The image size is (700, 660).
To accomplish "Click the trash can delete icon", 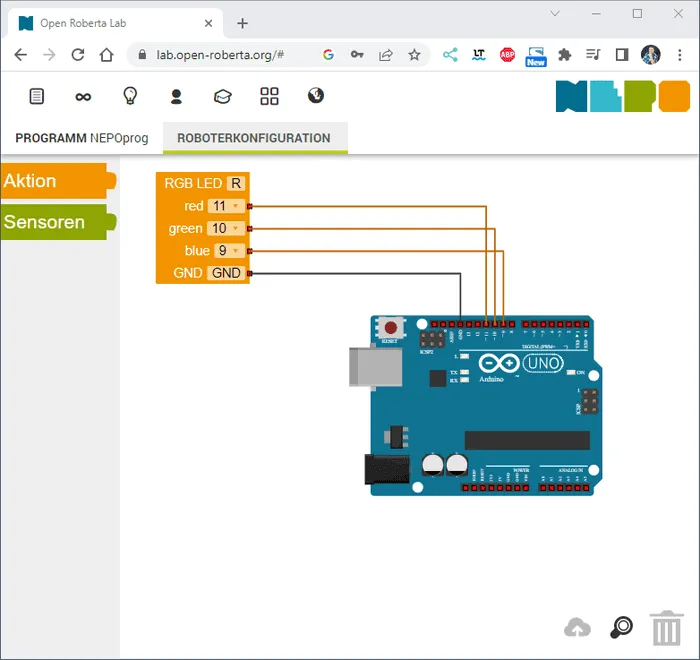I will coord(666,628).
